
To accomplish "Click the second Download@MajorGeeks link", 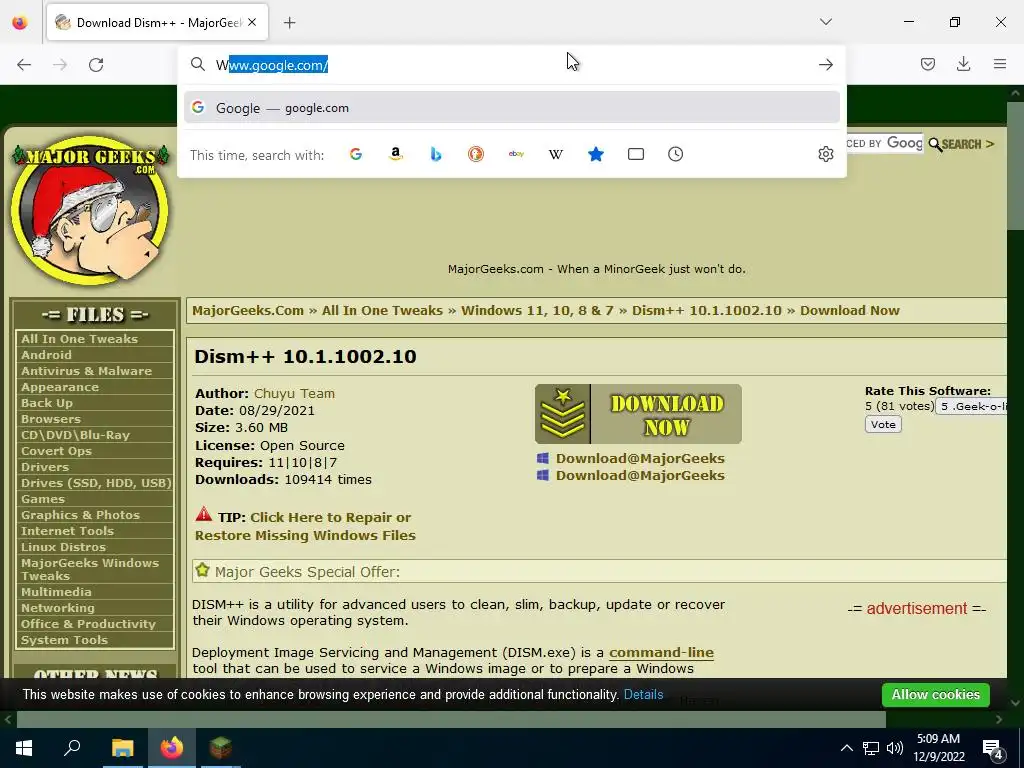I will pyautogui.click(x=640, y=475).
